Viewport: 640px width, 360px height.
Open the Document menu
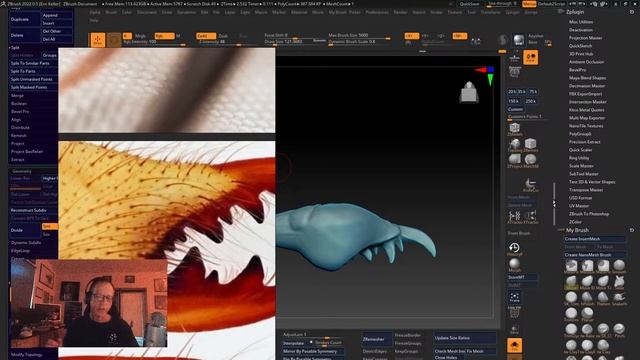(x=147, y=12)
